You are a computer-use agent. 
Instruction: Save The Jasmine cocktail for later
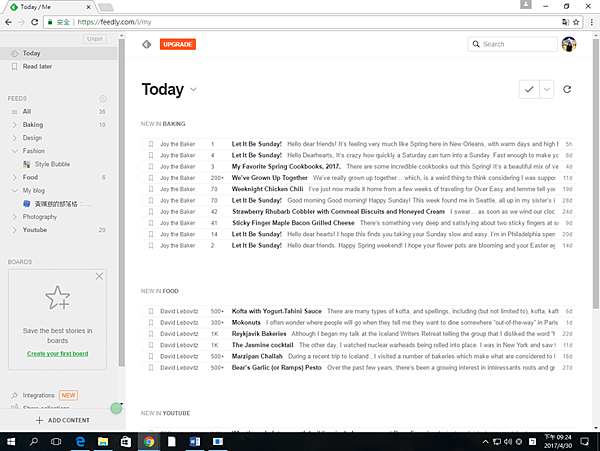coord(151,345)
